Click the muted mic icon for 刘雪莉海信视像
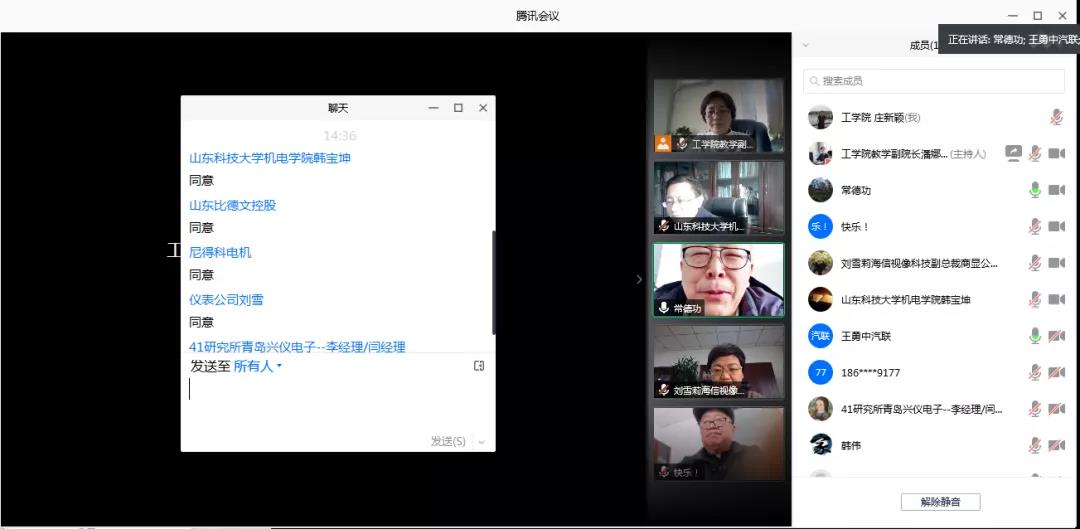The height and width of the screenshot is (529, 1080). [1035, 263]
